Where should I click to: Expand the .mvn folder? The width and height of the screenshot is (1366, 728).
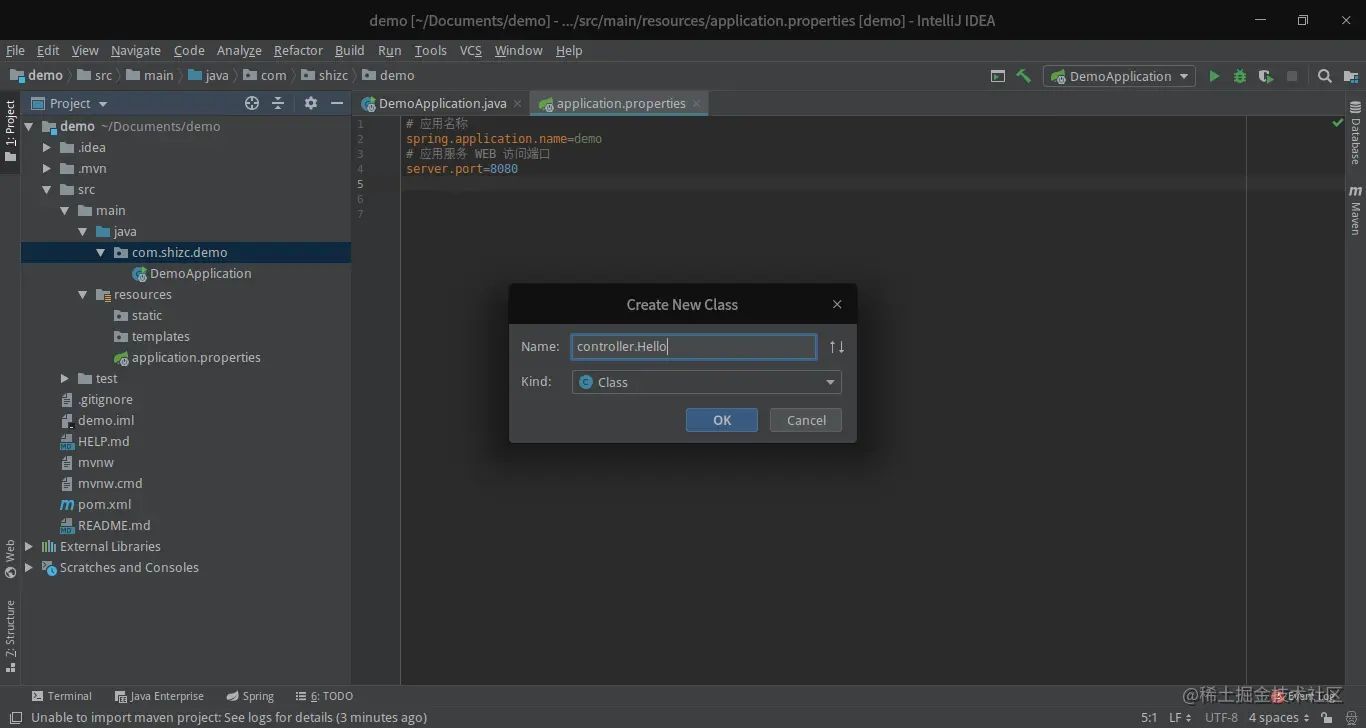pos(47,169)
